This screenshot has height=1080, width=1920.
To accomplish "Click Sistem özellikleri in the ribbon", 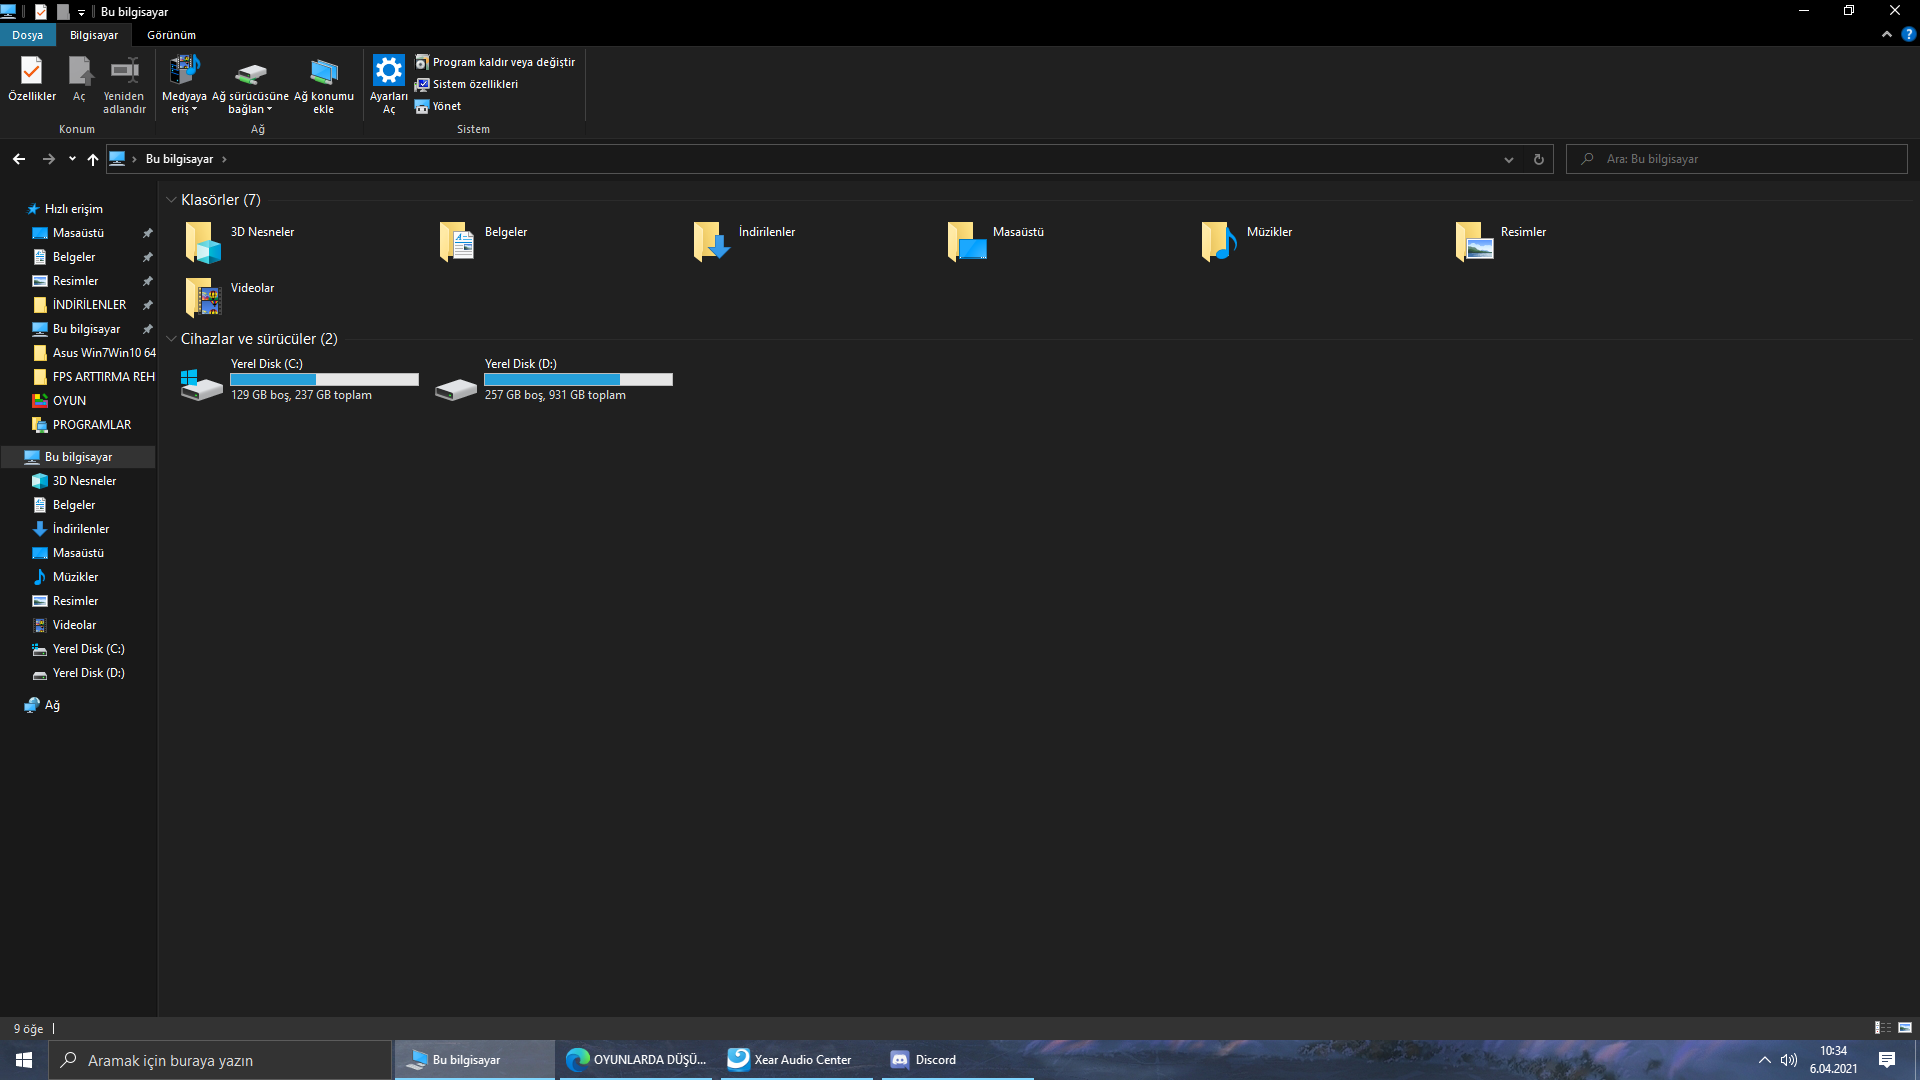I will tap(475, 84).
